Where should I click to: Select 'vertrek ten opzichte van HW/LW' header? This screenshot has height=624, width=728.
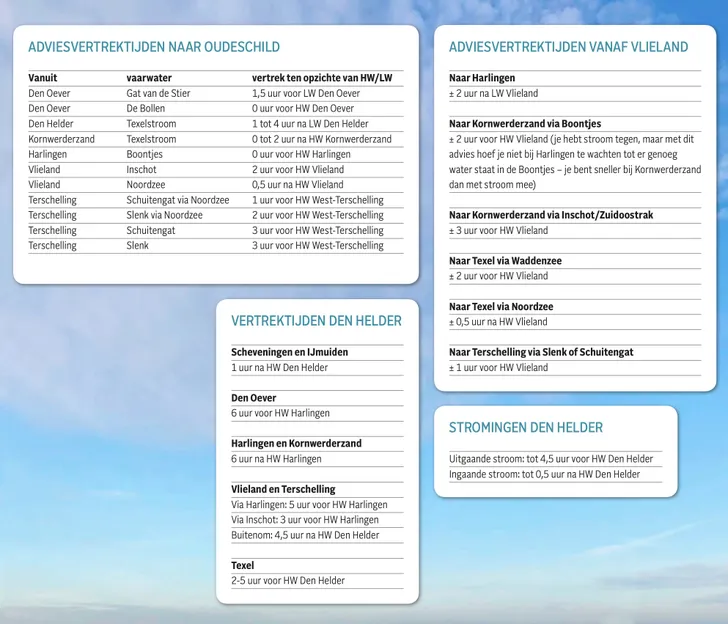321,78
